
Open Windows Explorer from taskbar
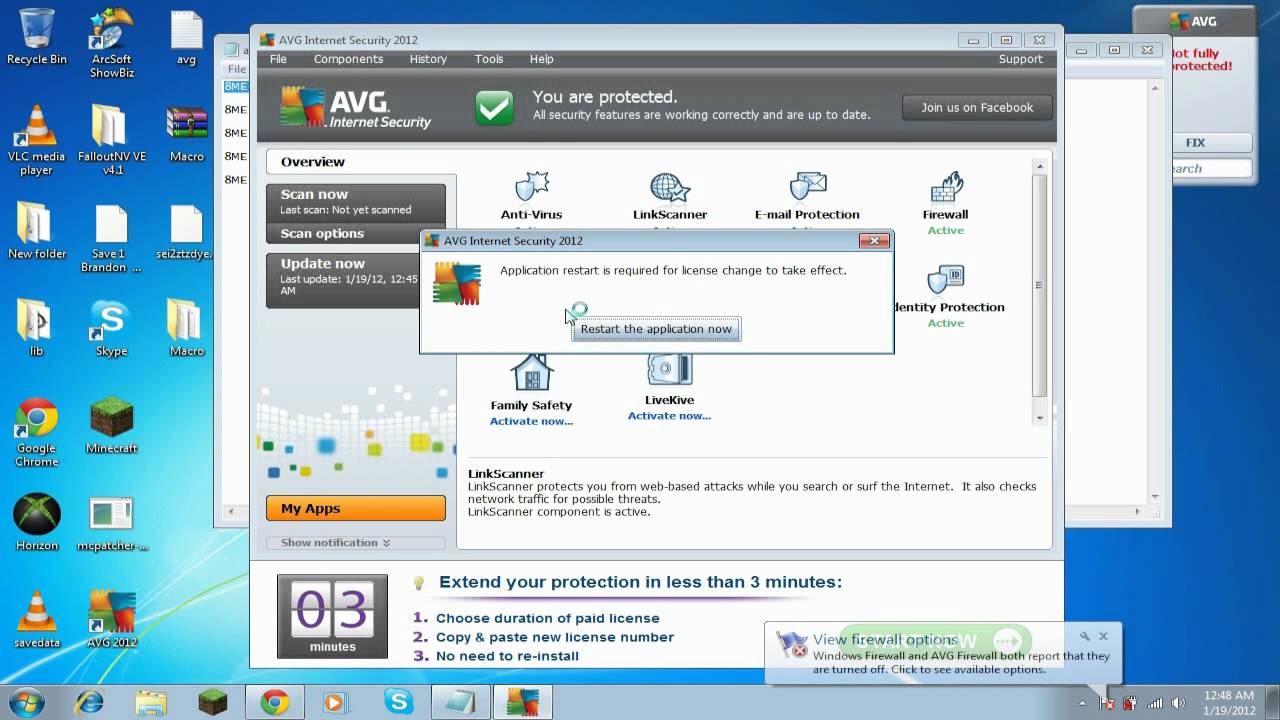(151, 701)
